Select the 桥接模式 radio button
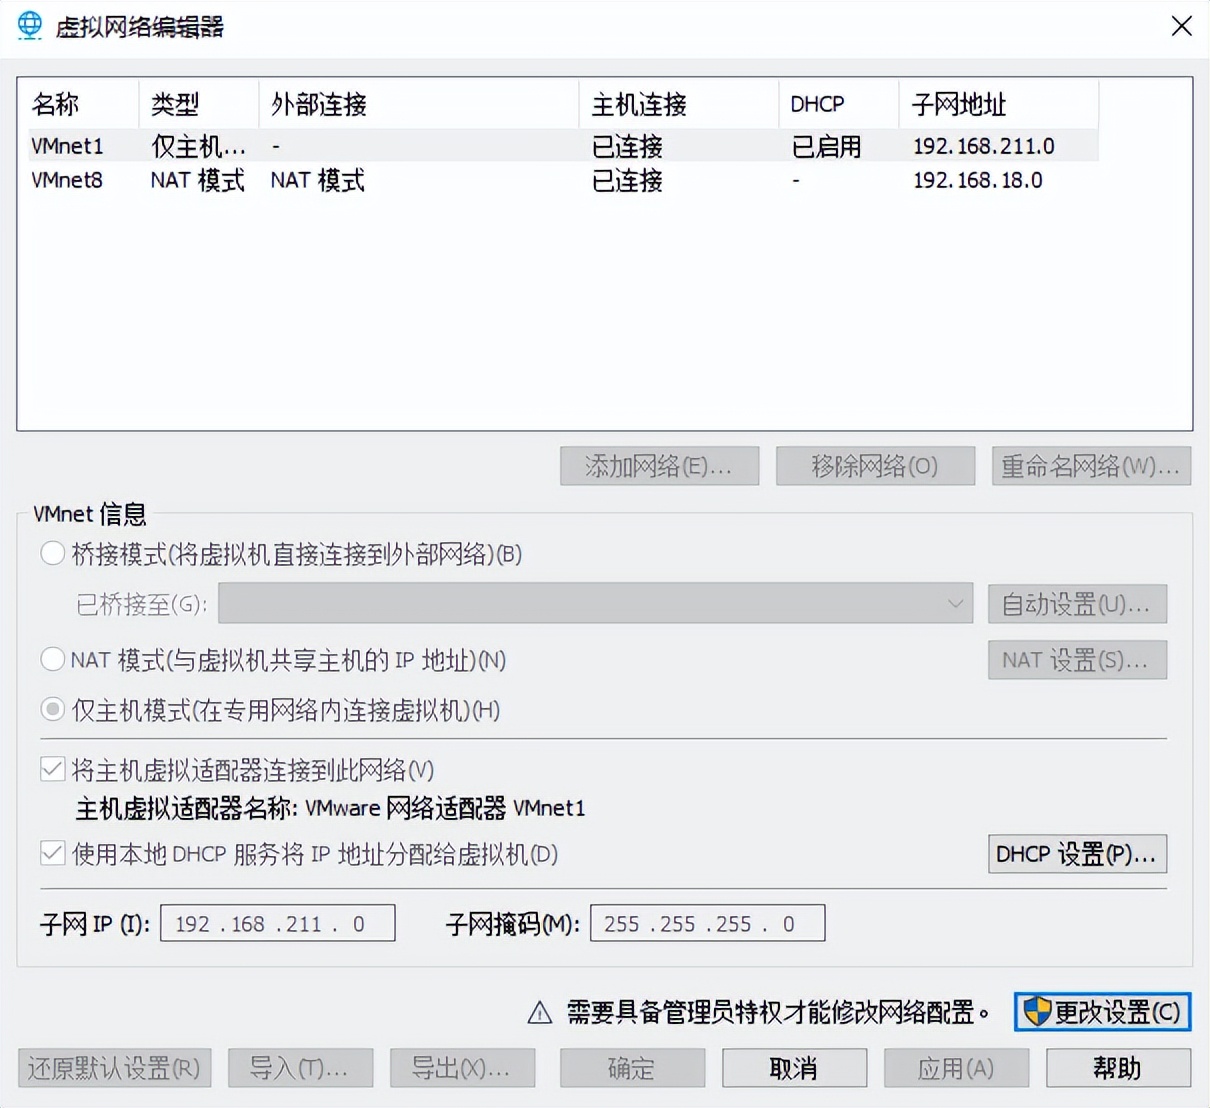This screenshot has height=1108, width=1210. [x=52, y=553]
